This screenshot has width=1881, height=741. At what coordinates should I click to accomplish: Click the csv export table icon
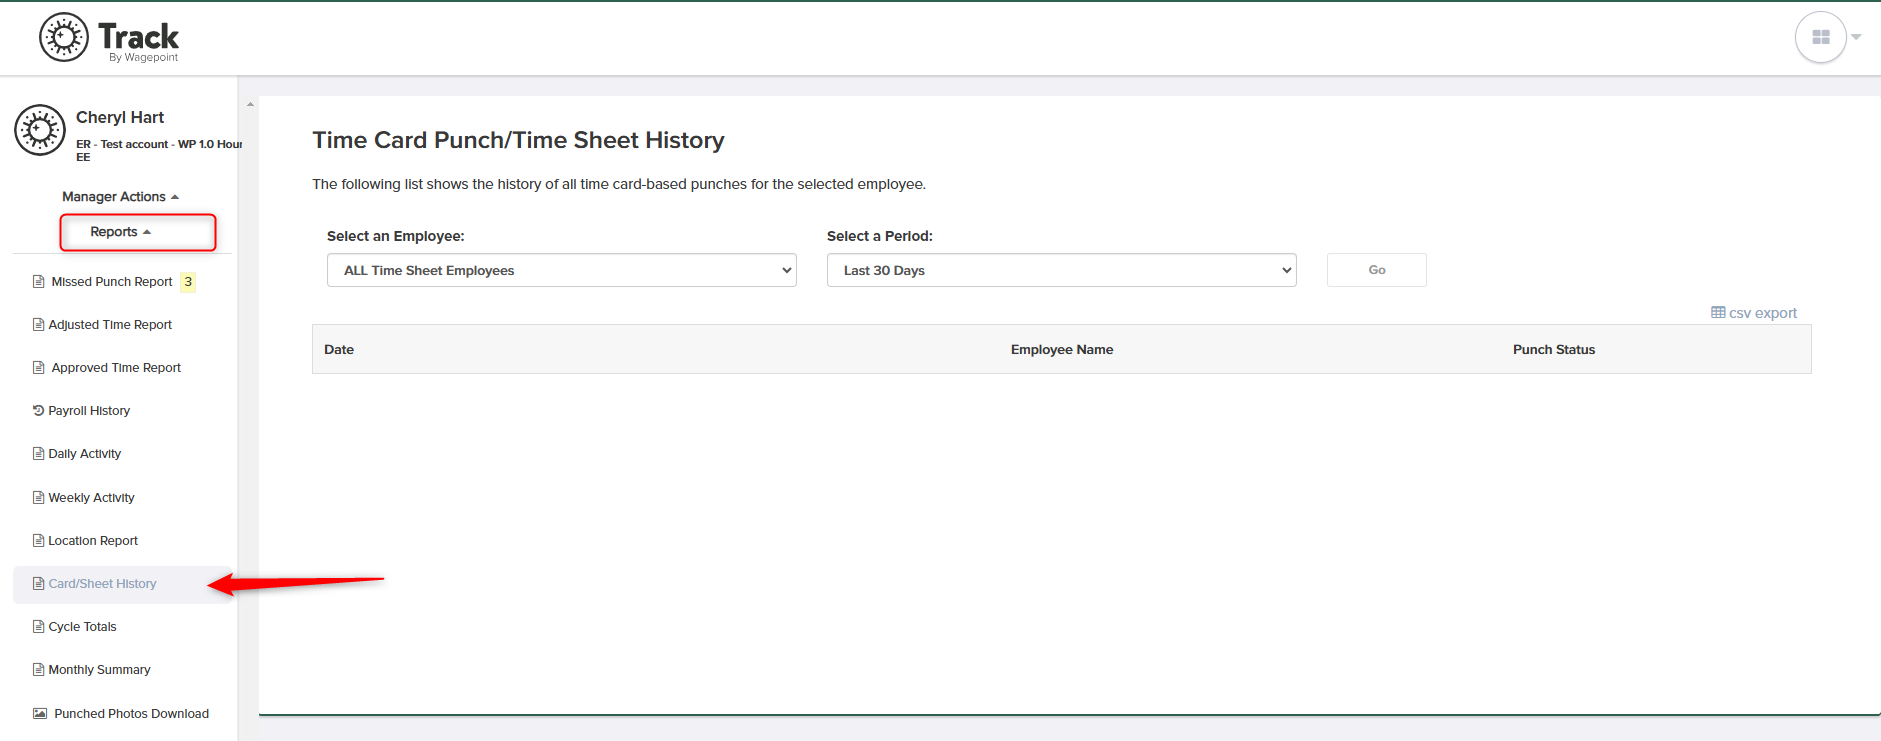pyautogui.click(x=1718, y=313)
